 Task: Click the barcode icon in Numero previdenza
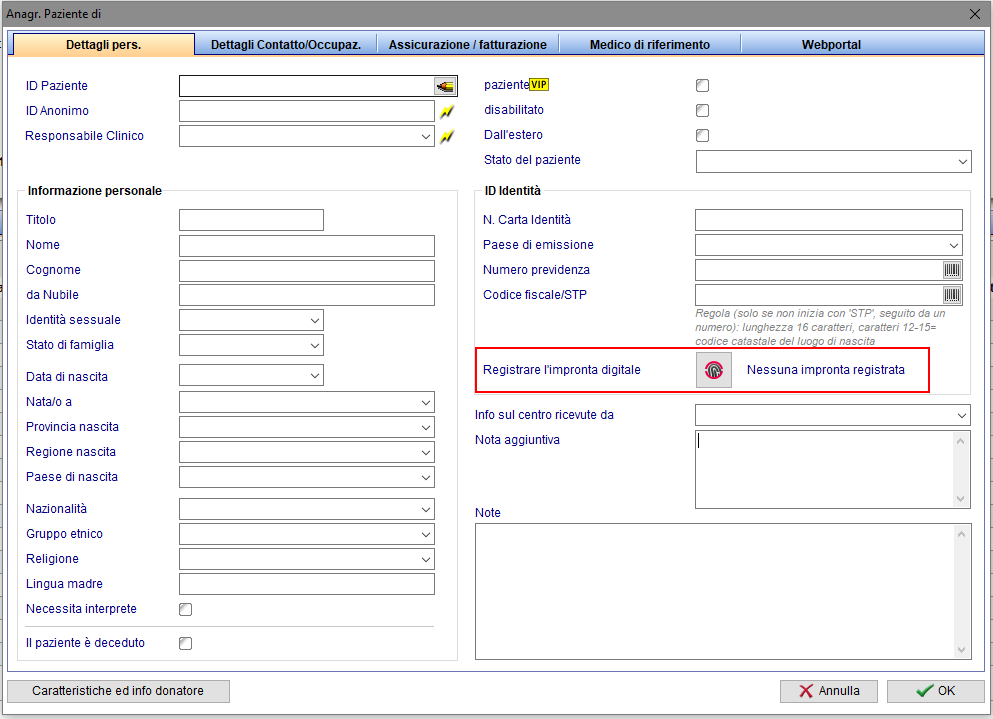click(x=952, y=270)
